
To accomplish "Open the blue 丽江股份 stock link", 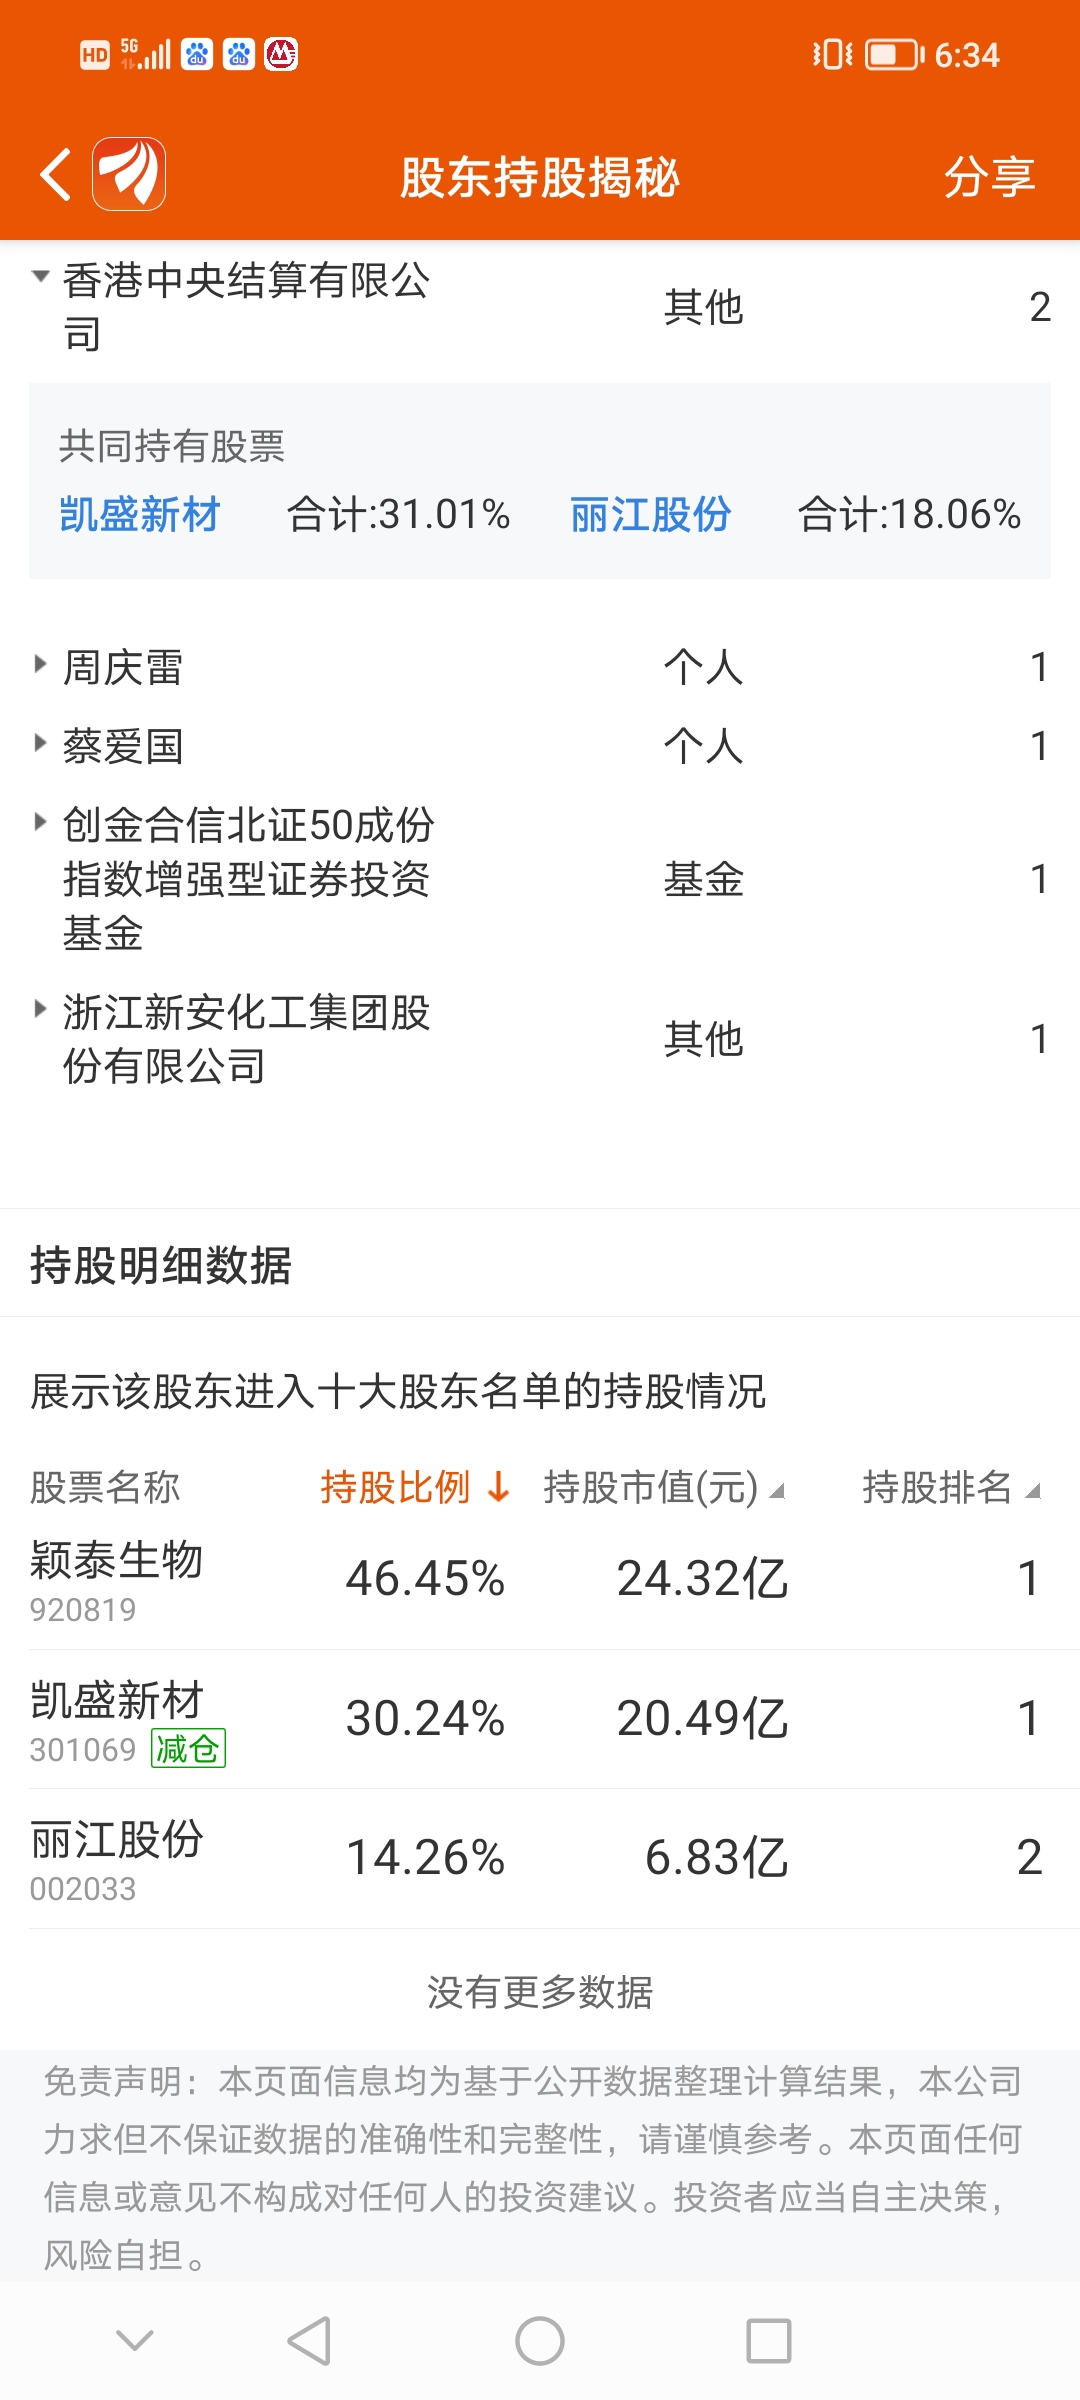I will pos(651,515).
